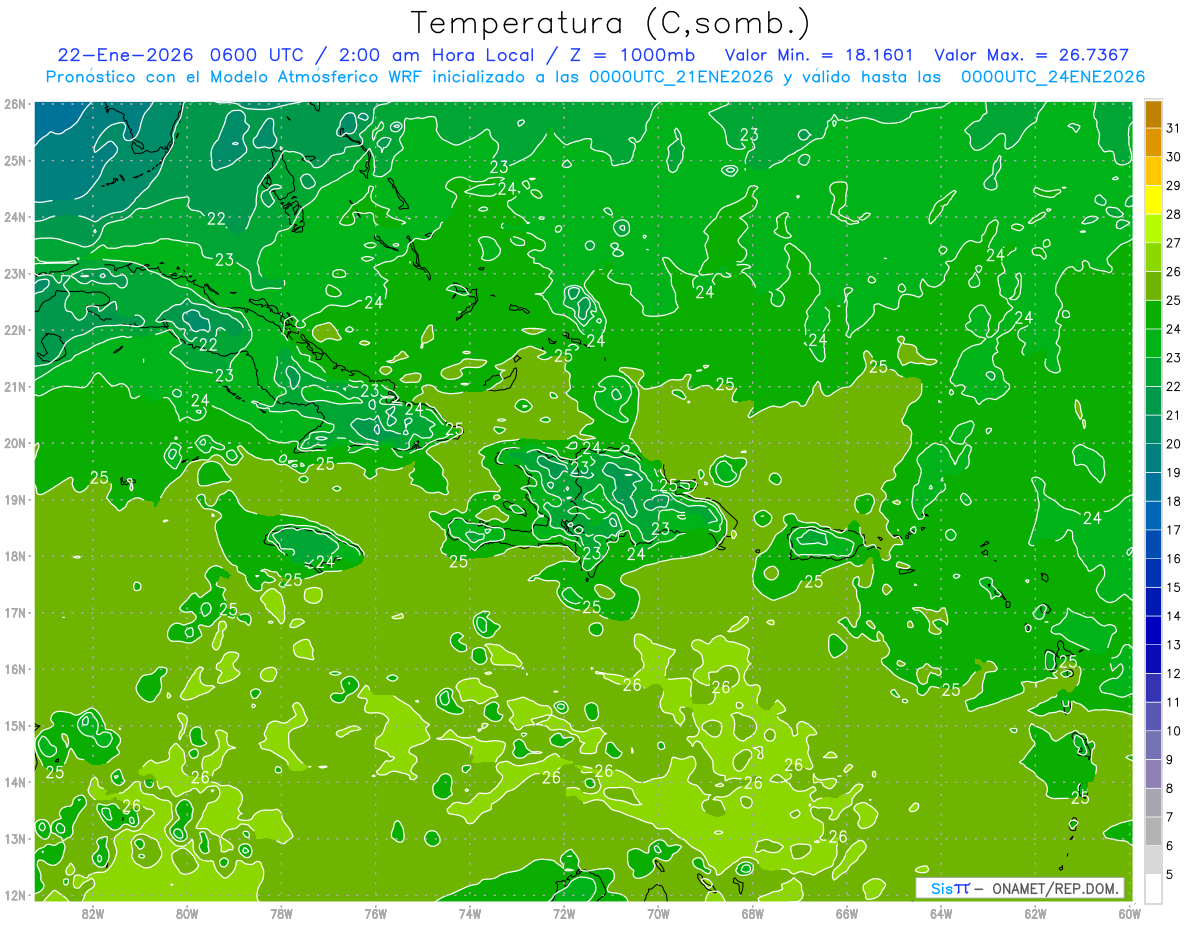Image resolution: width=1200 pixels, height=927 pixels.
Task: Click the 23N latitude axis label
Action: [x=16, y=274]
